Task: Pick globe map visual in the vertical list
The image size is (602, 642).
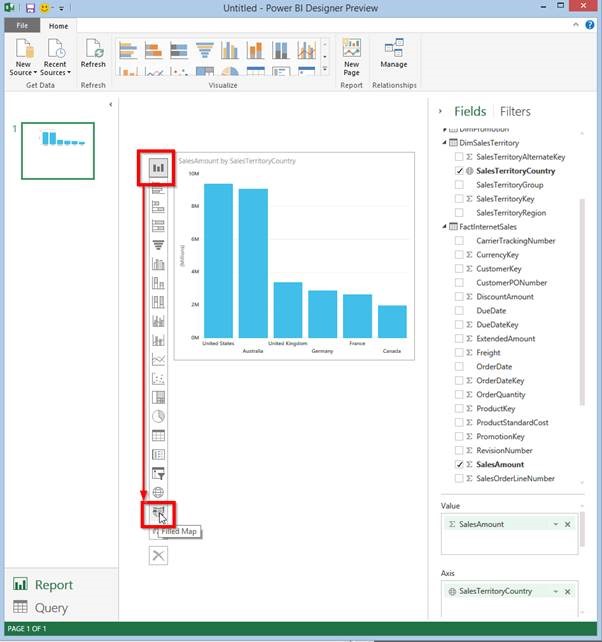Action: pos(158,492)
